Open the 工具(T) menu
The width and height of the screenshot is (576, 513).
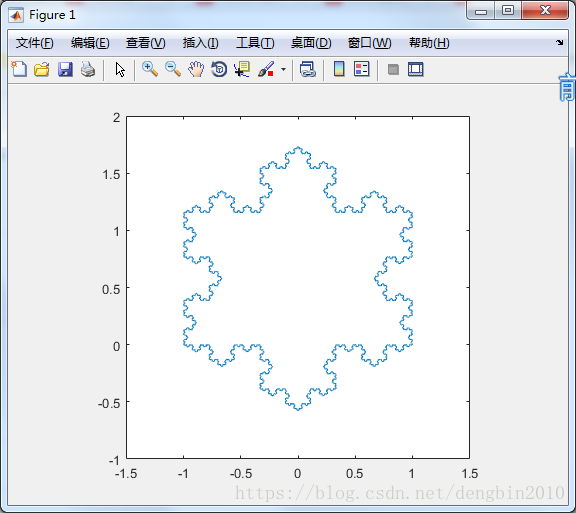(x=255, y=43)
